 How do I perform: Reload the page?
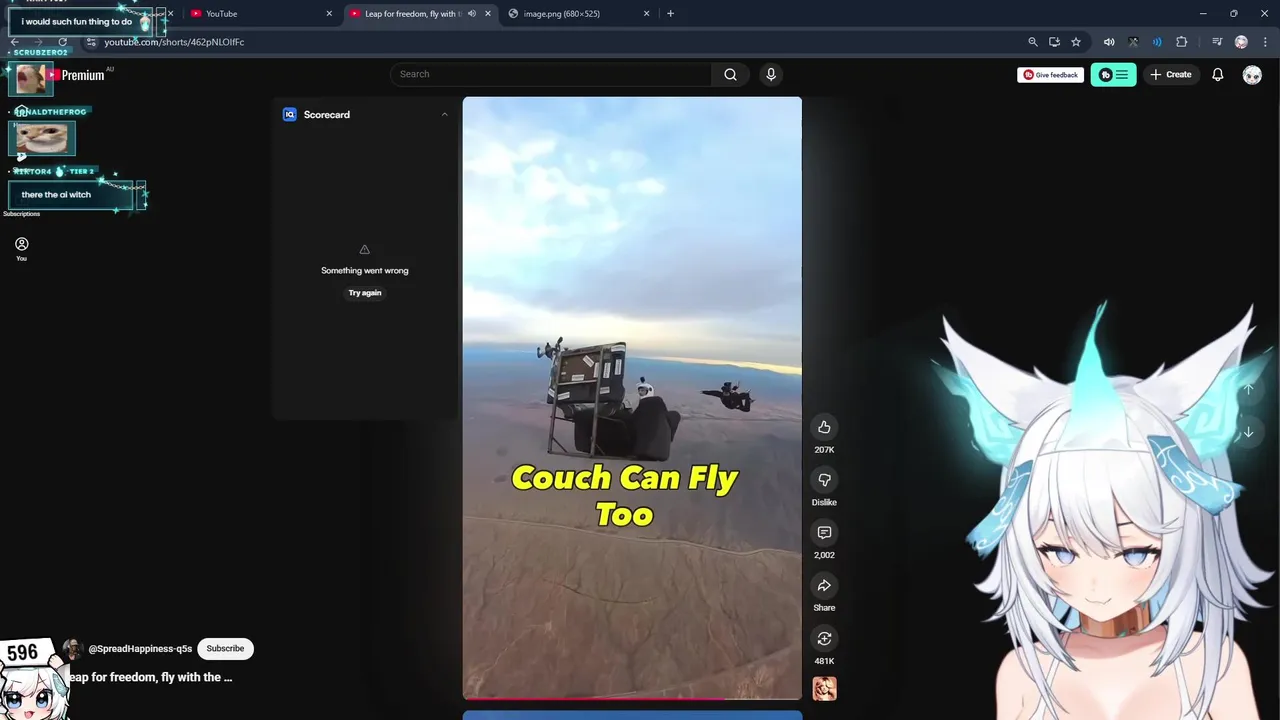pos(63,42)
